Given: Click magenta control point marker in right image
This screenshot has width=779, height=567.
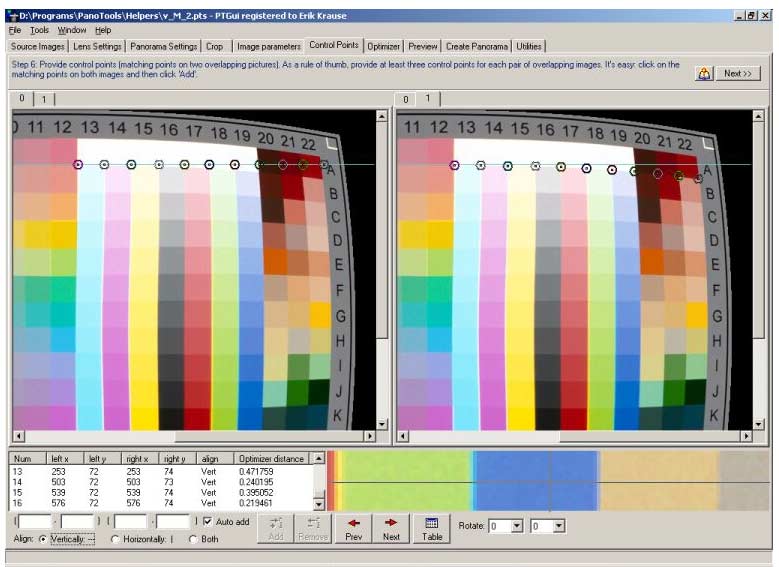Looking at the screenshot, I should tap(455, 165).
